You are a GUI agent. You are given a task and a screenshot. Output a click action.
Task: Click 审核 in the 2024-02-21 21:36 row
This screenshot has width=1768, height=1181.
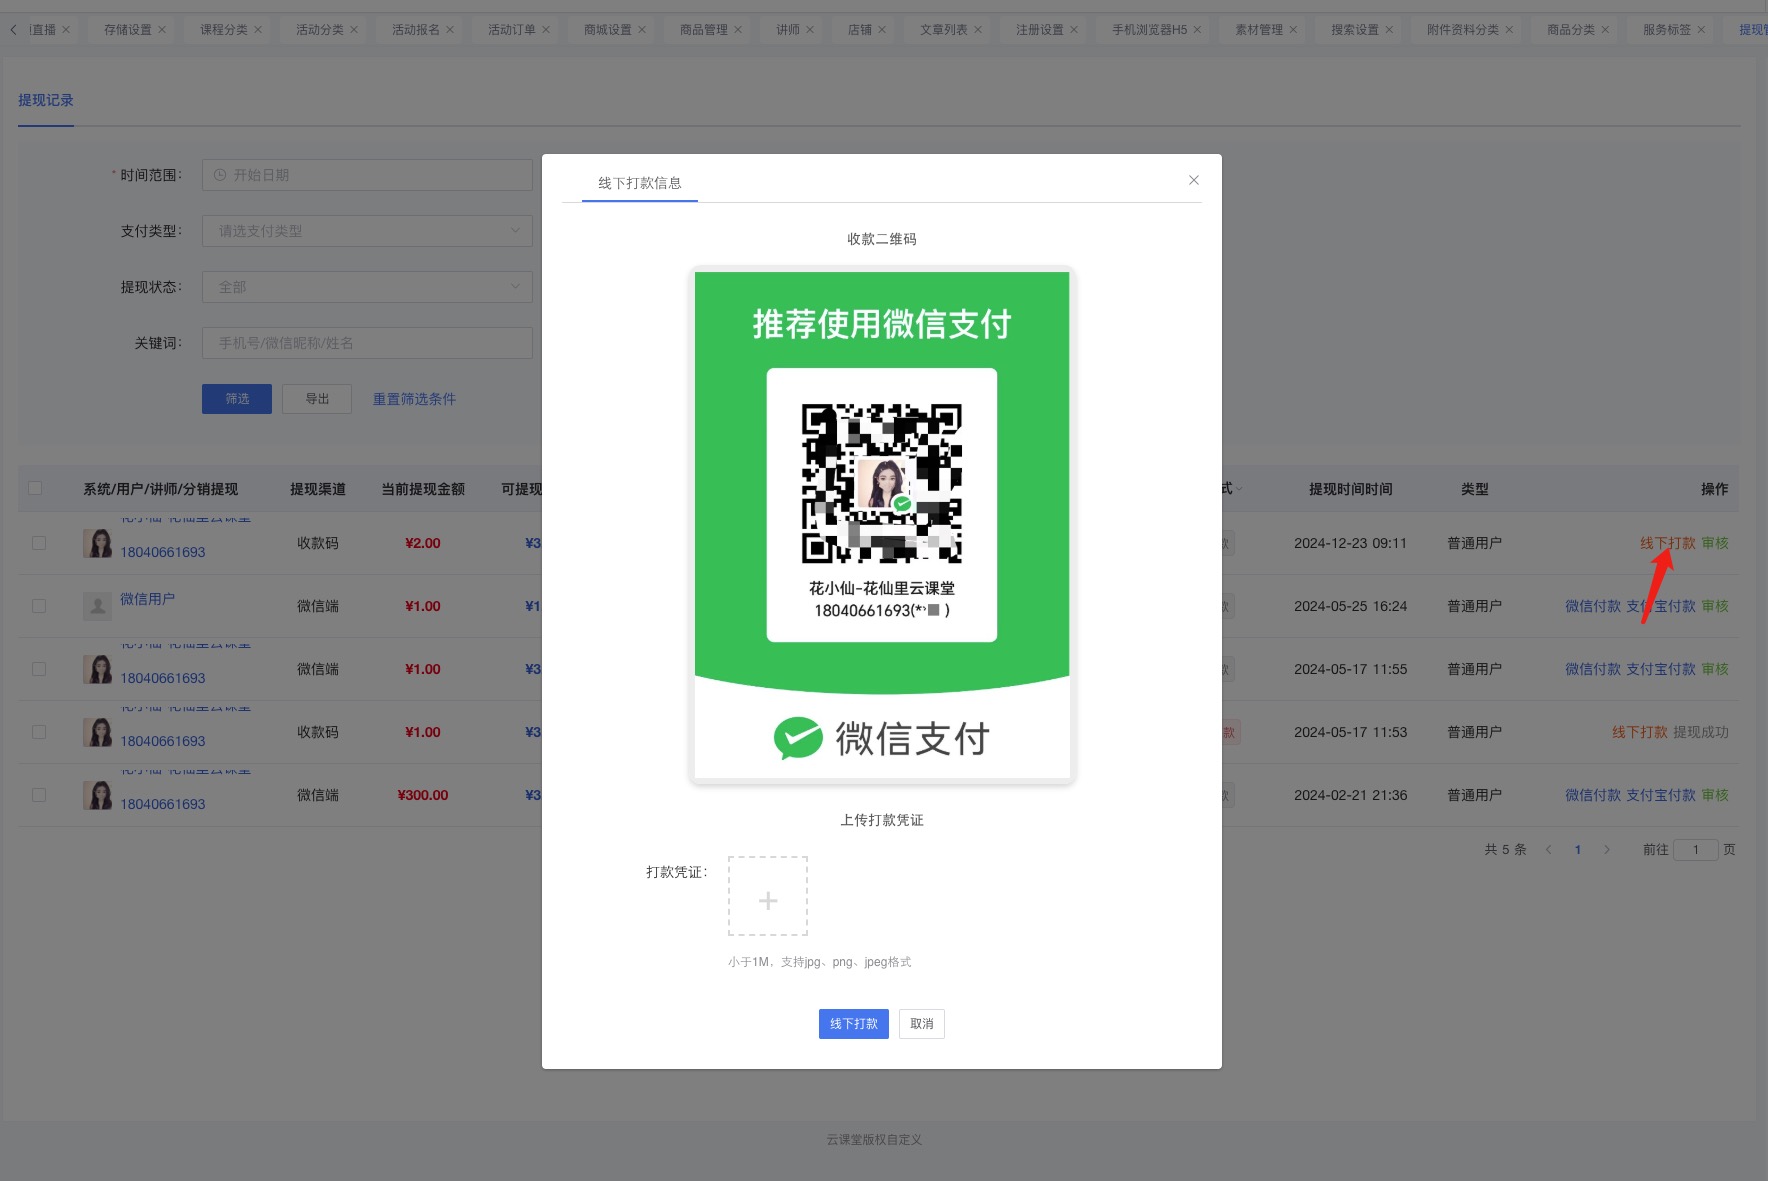(1715, 795)
